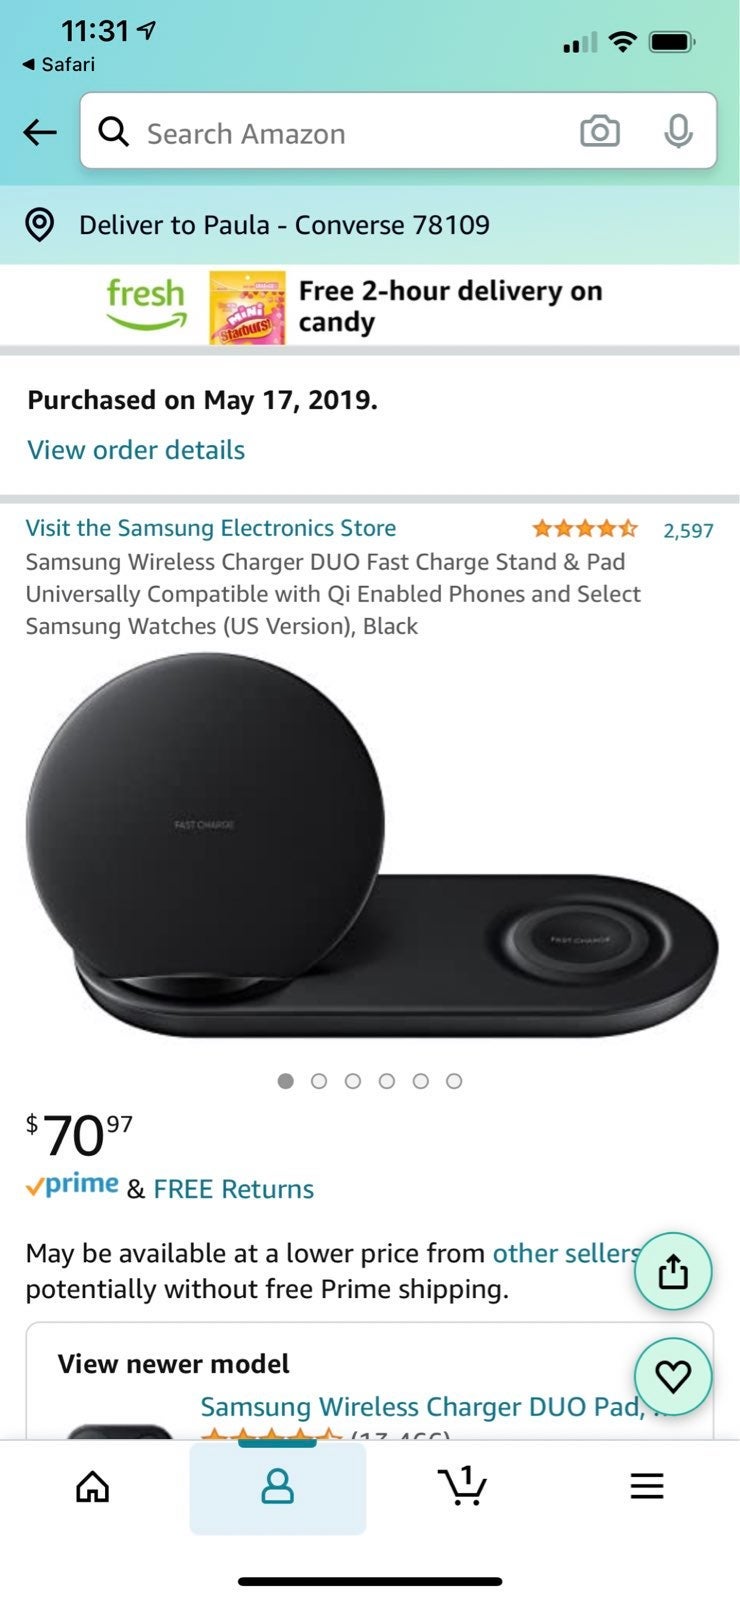Open the account profile tab

pos(278,1487)
